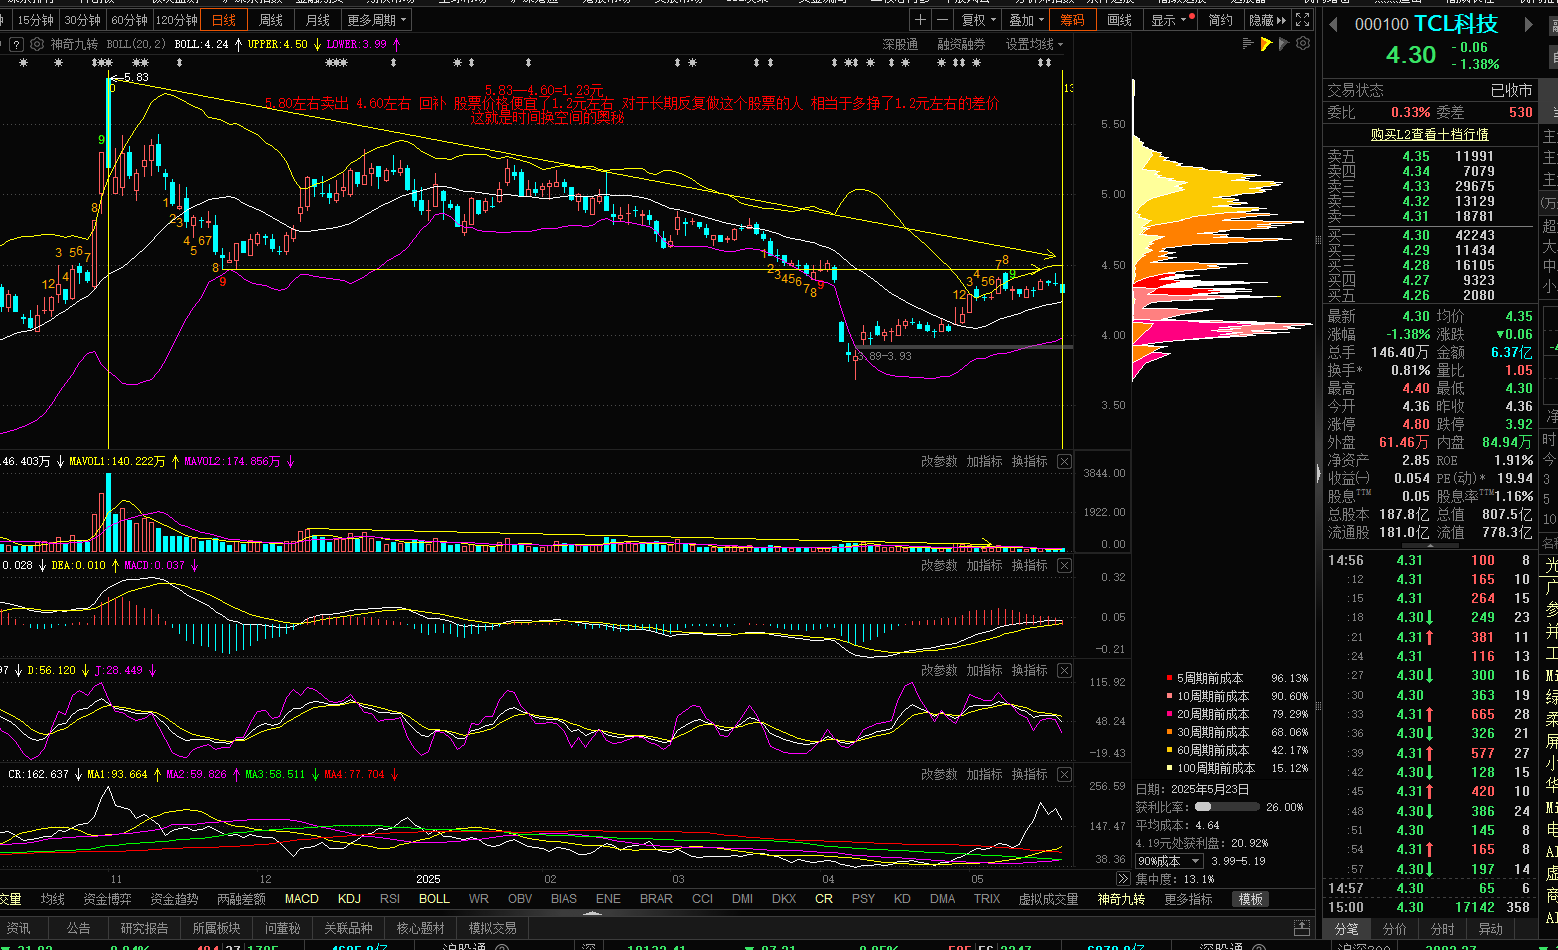
Task: Click 换指标 on KDJ panel
Action: point(1029,670)
